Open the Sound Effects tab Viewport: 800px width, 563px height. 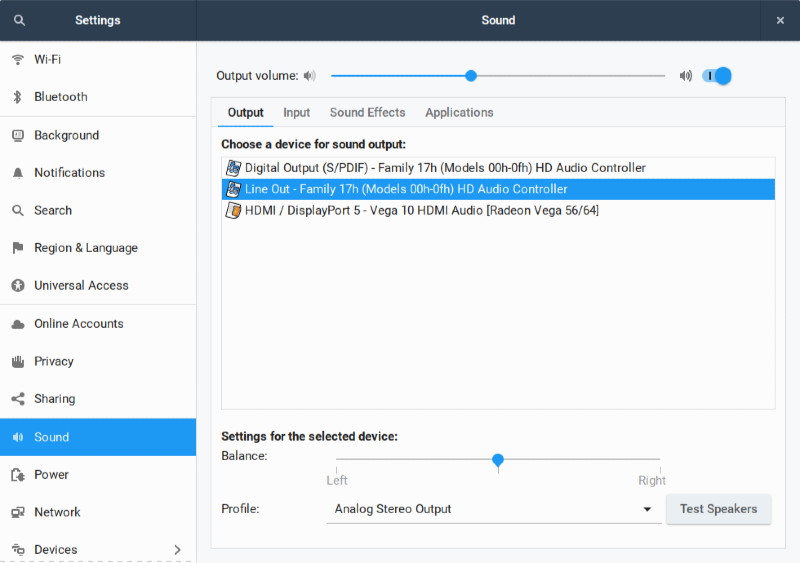367,113
